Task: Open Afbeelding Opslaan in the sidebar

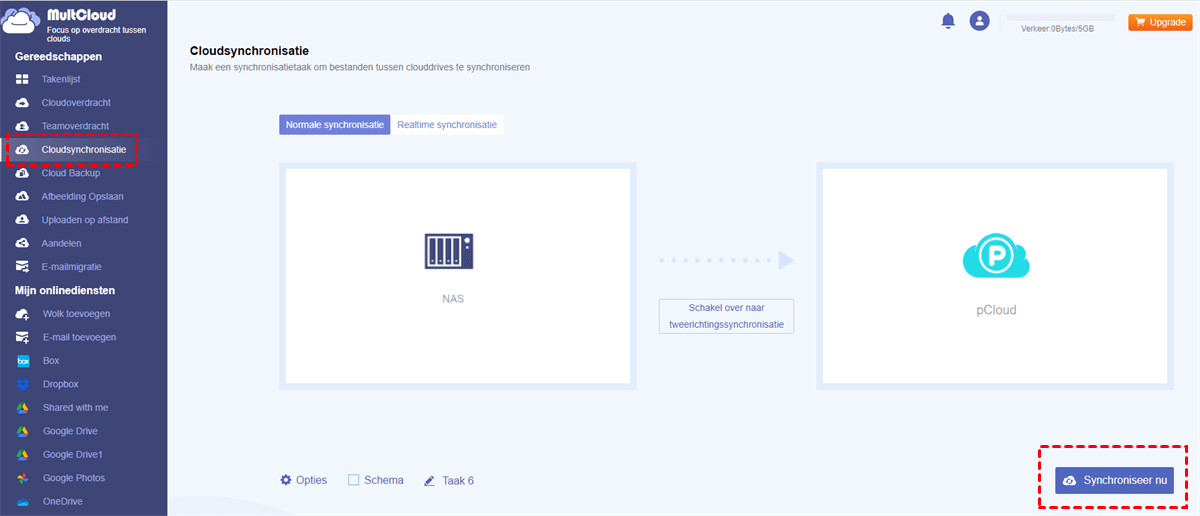Action: pyautogui.click(x=83, y=197)
